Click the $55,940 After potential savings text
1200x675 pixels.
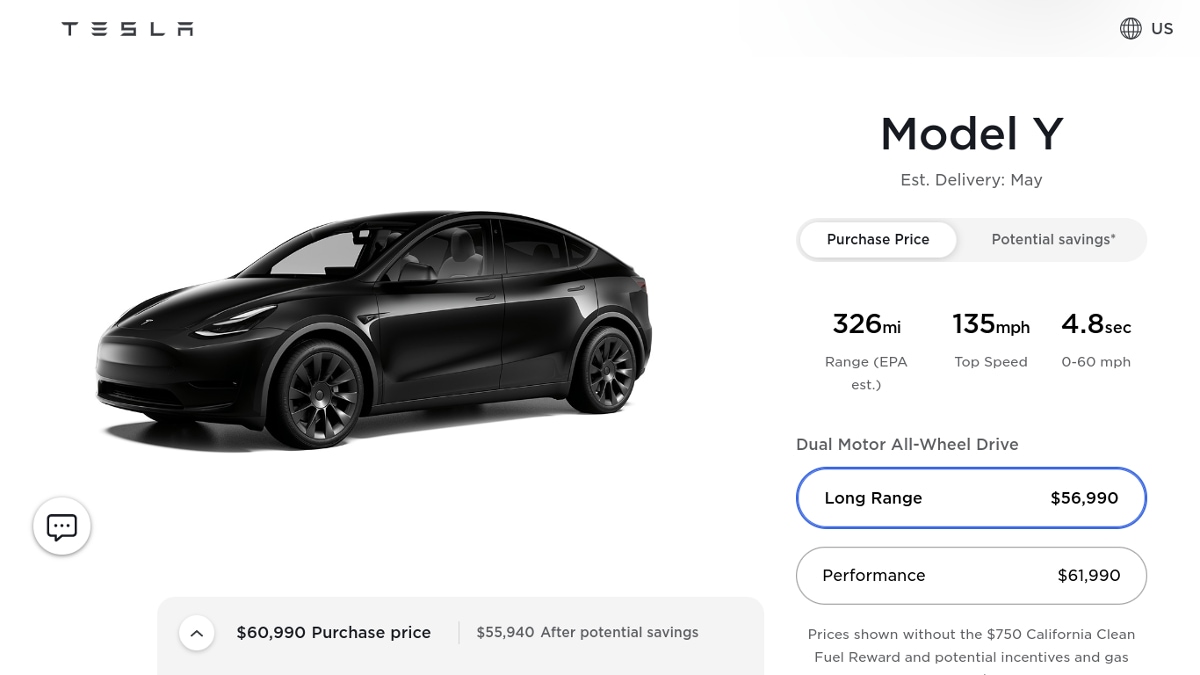[587, 633]
